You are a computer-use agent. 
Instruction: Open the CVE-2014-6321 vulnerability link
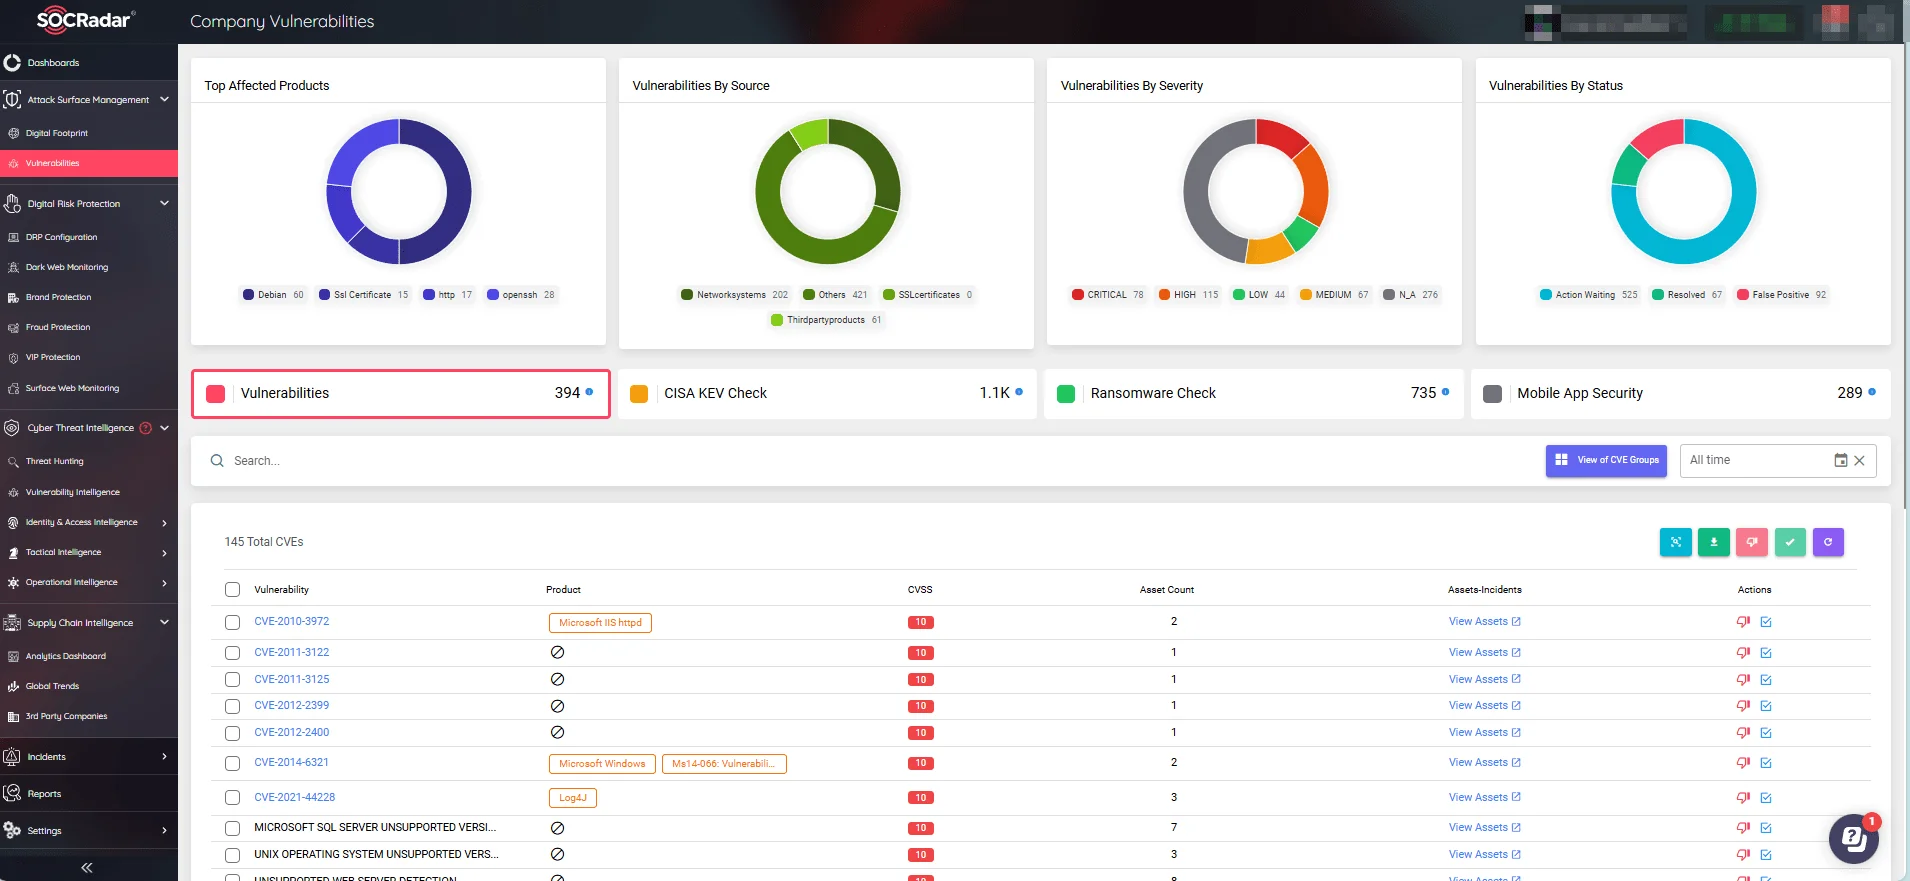pos(291,762)
